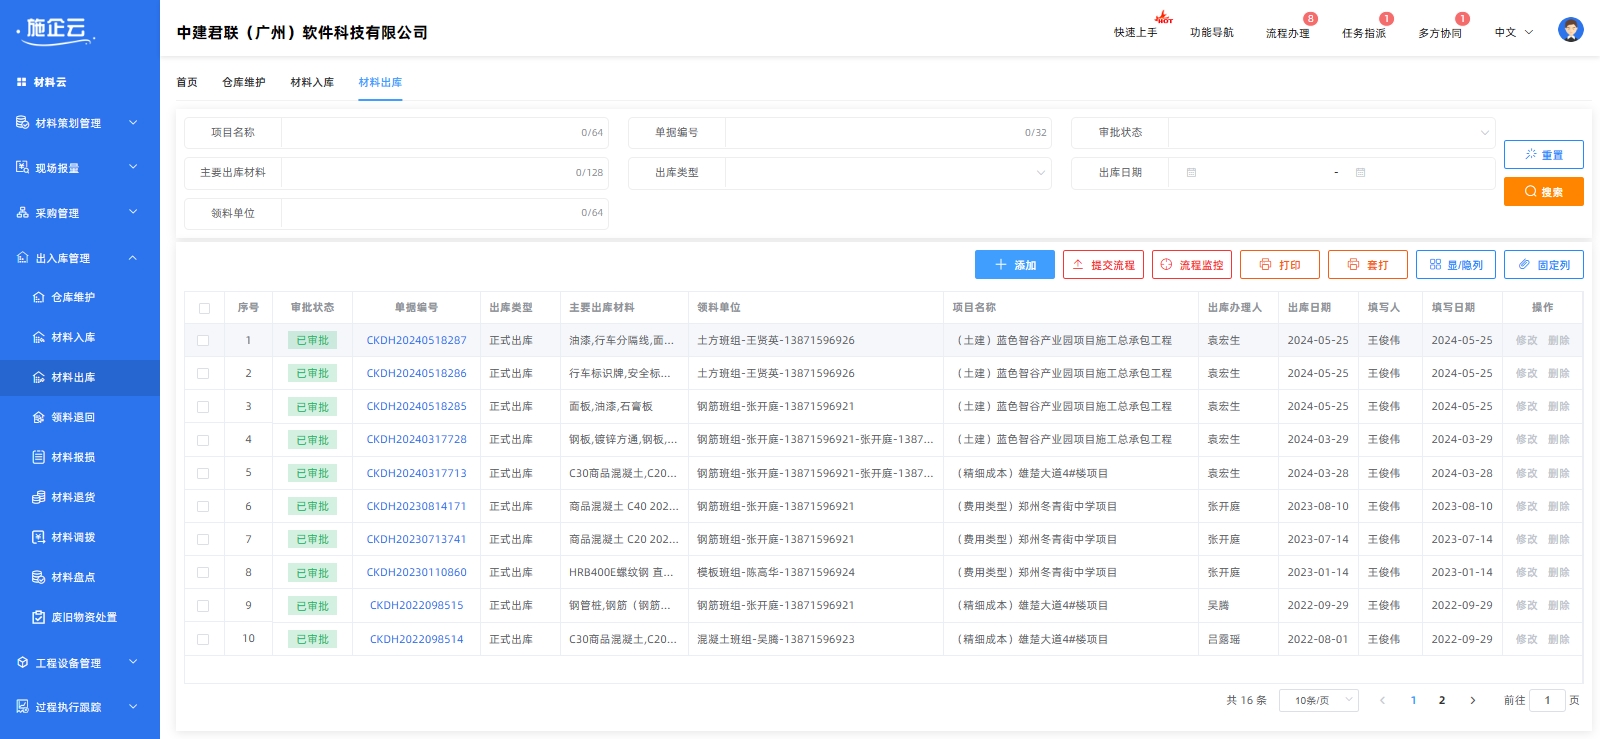Expand the 出库类型 dropdown
The height and width of the screenshot is (739, 1600).
[887, 173]
